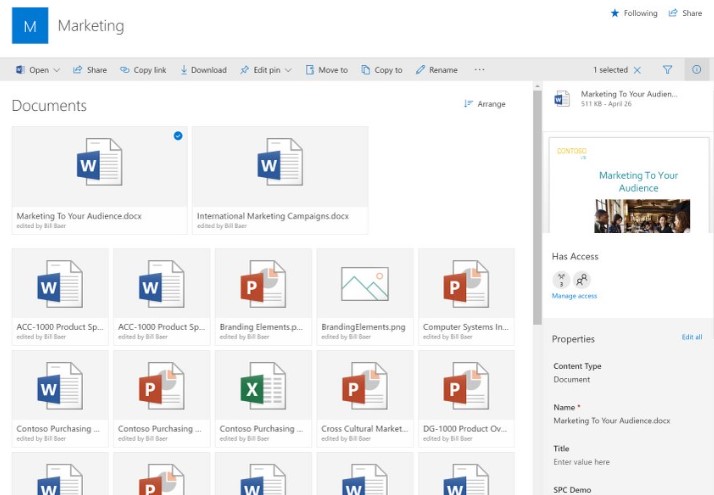Click the Edit all properties link

click(691, 337)
